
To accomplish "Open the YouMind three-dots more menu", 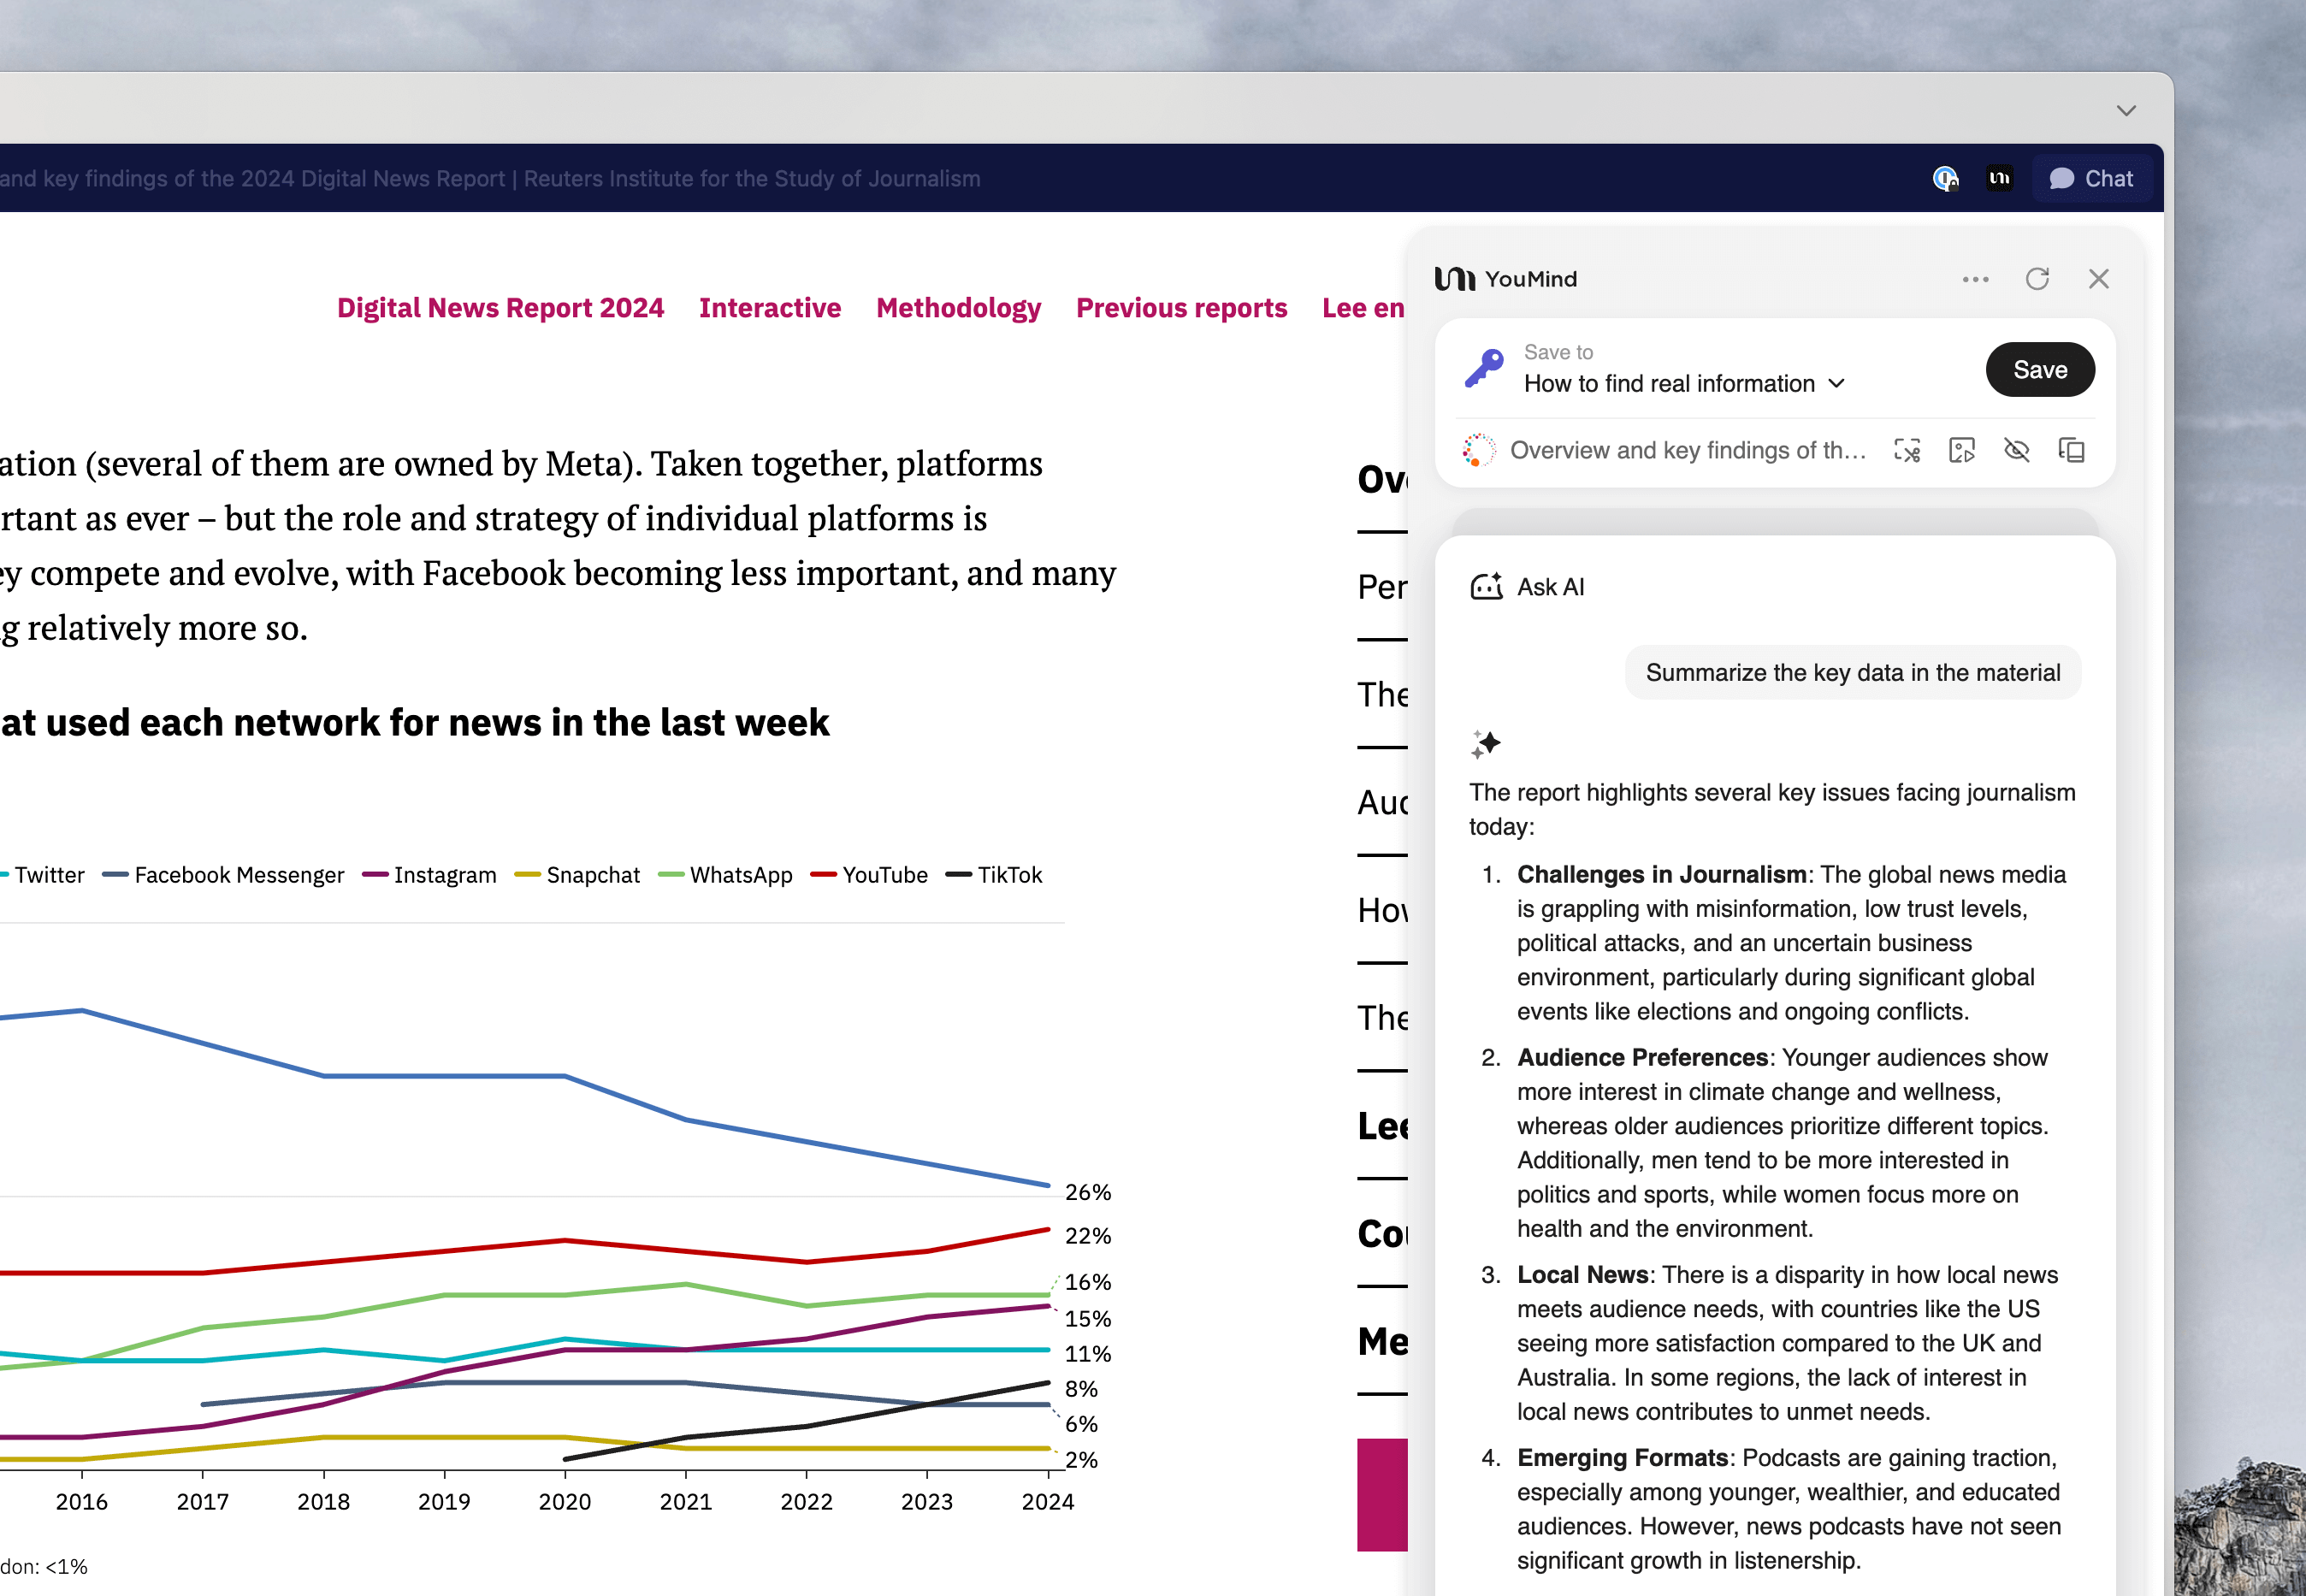I will (x=1975, y=279).
